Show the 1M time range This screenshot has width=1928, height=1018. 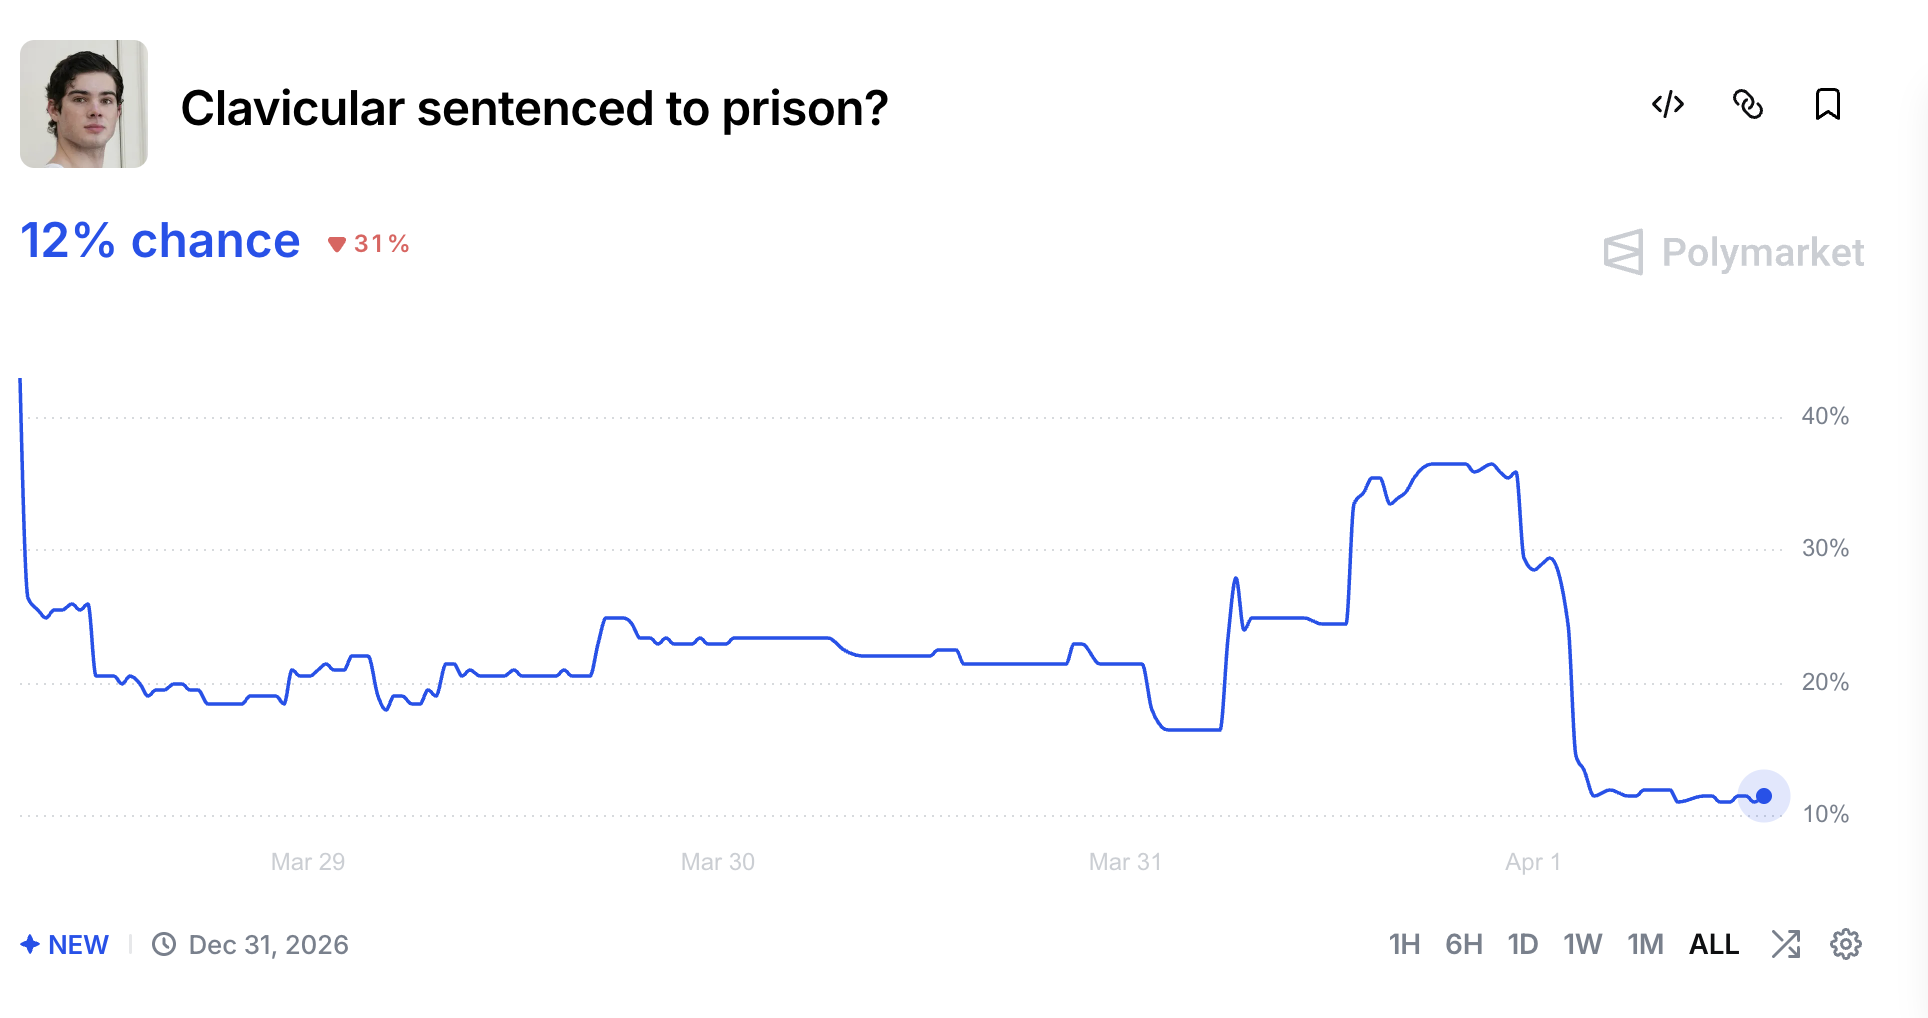click(x=1645, y=944)
